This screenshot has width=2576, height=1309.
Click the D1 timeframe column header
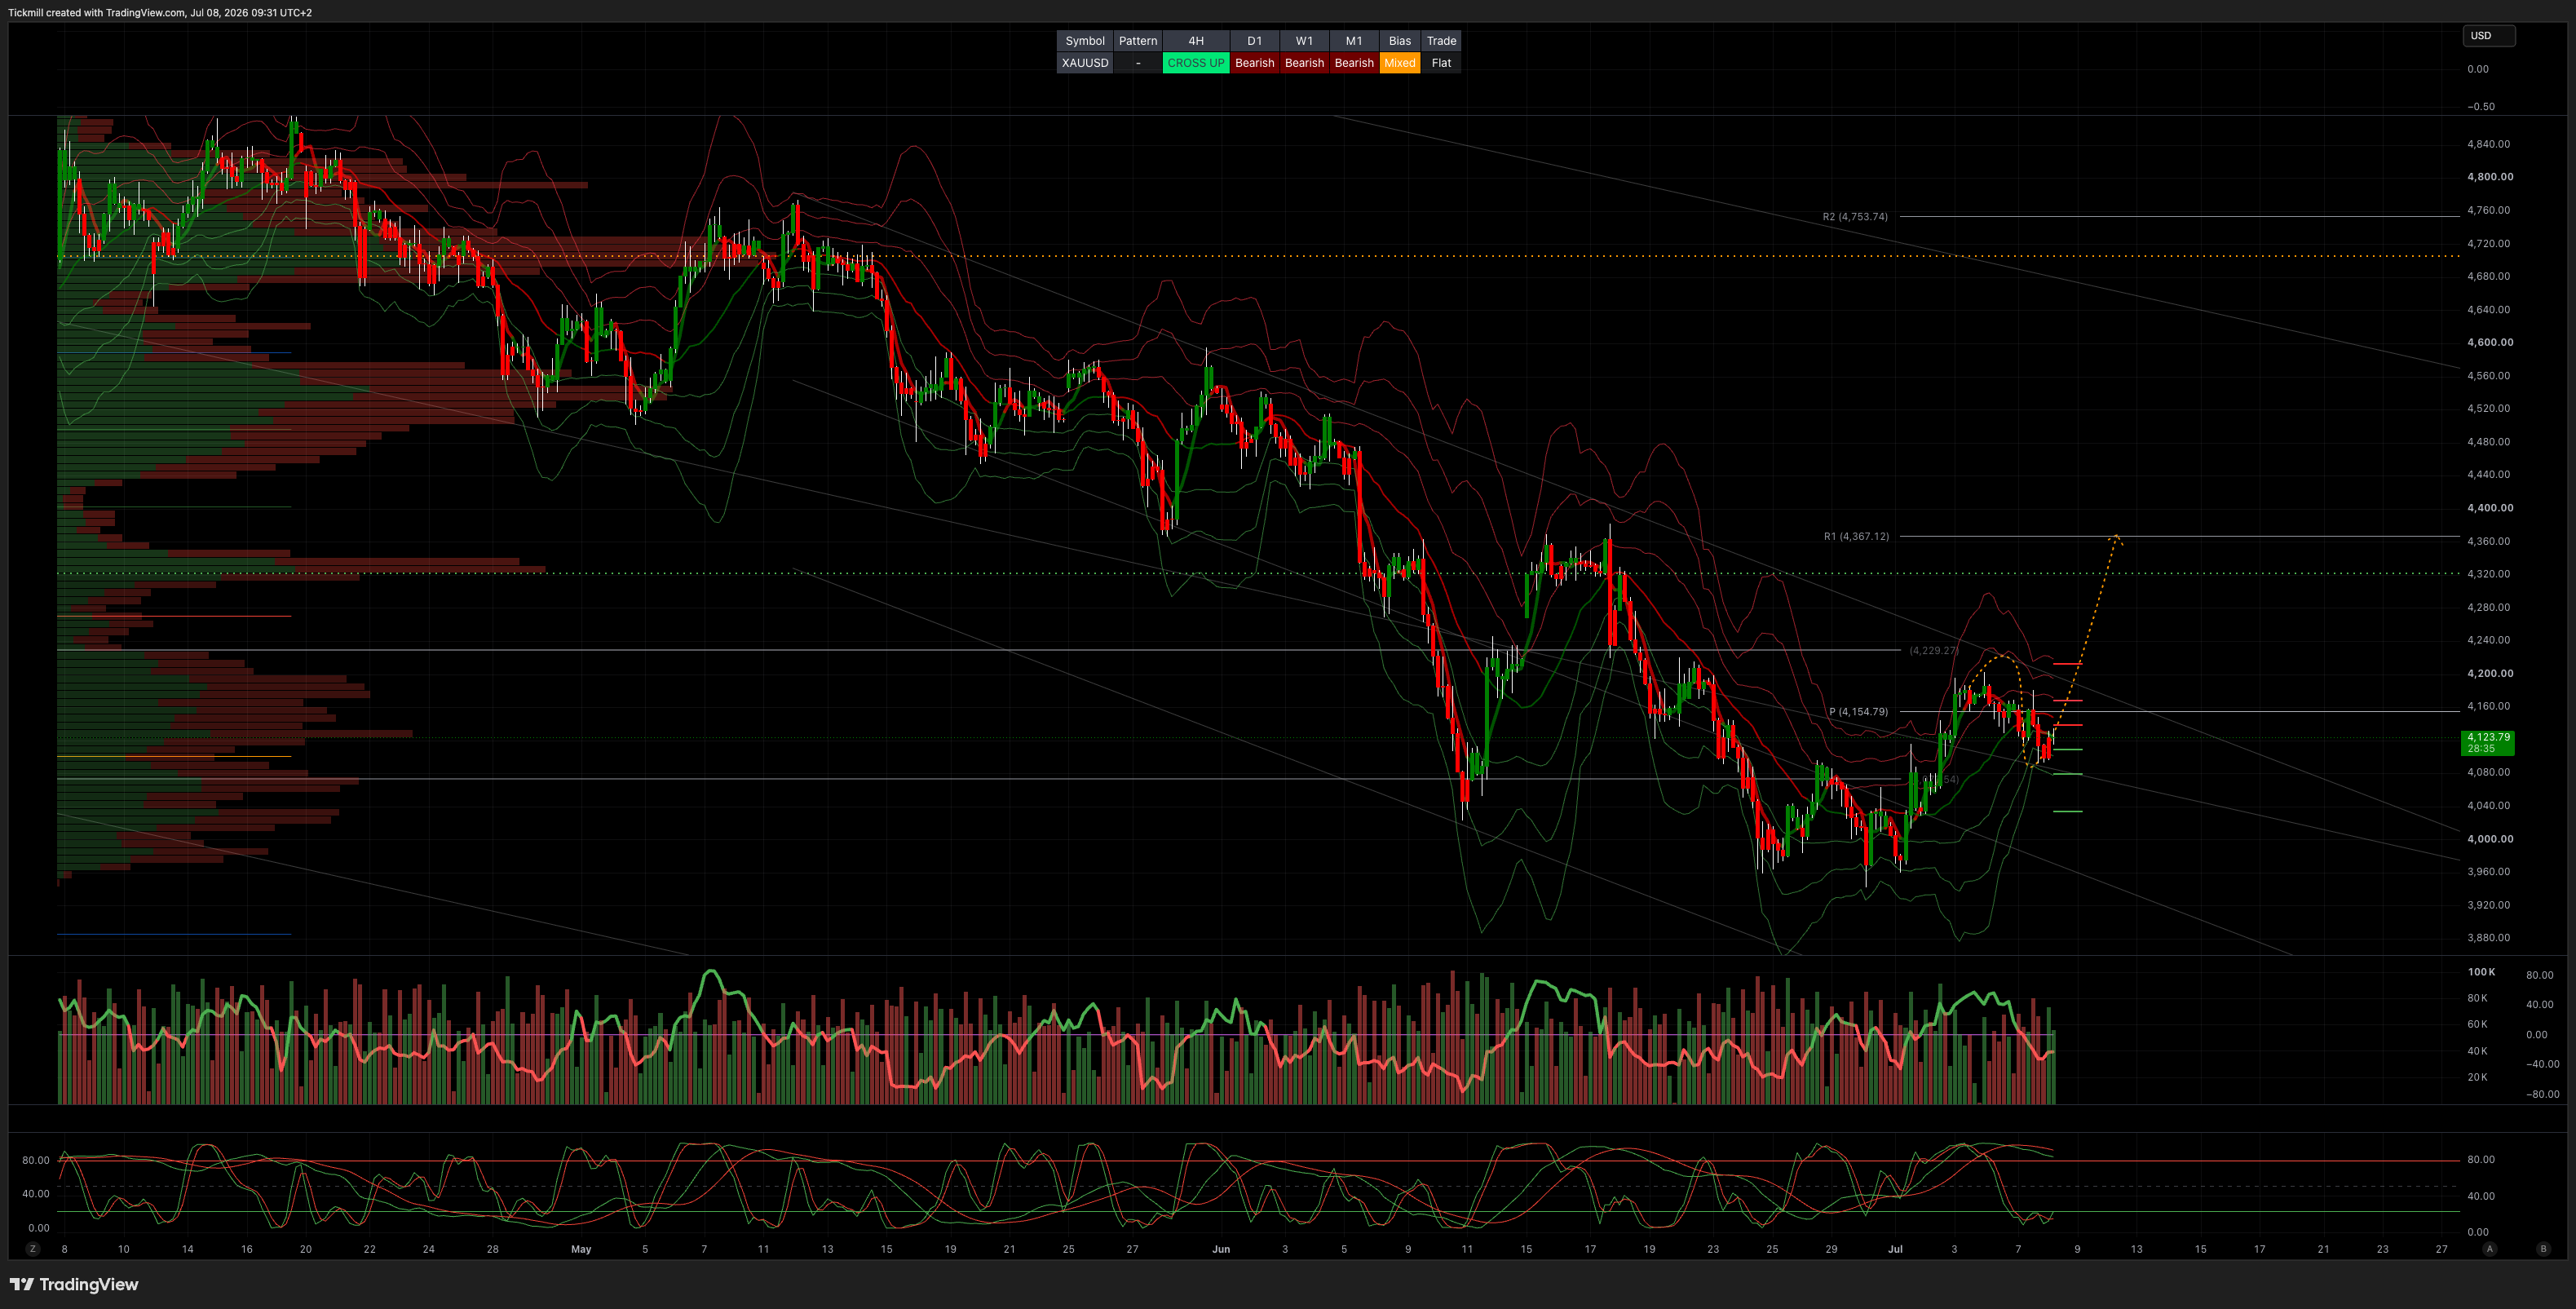[1254, 41]
